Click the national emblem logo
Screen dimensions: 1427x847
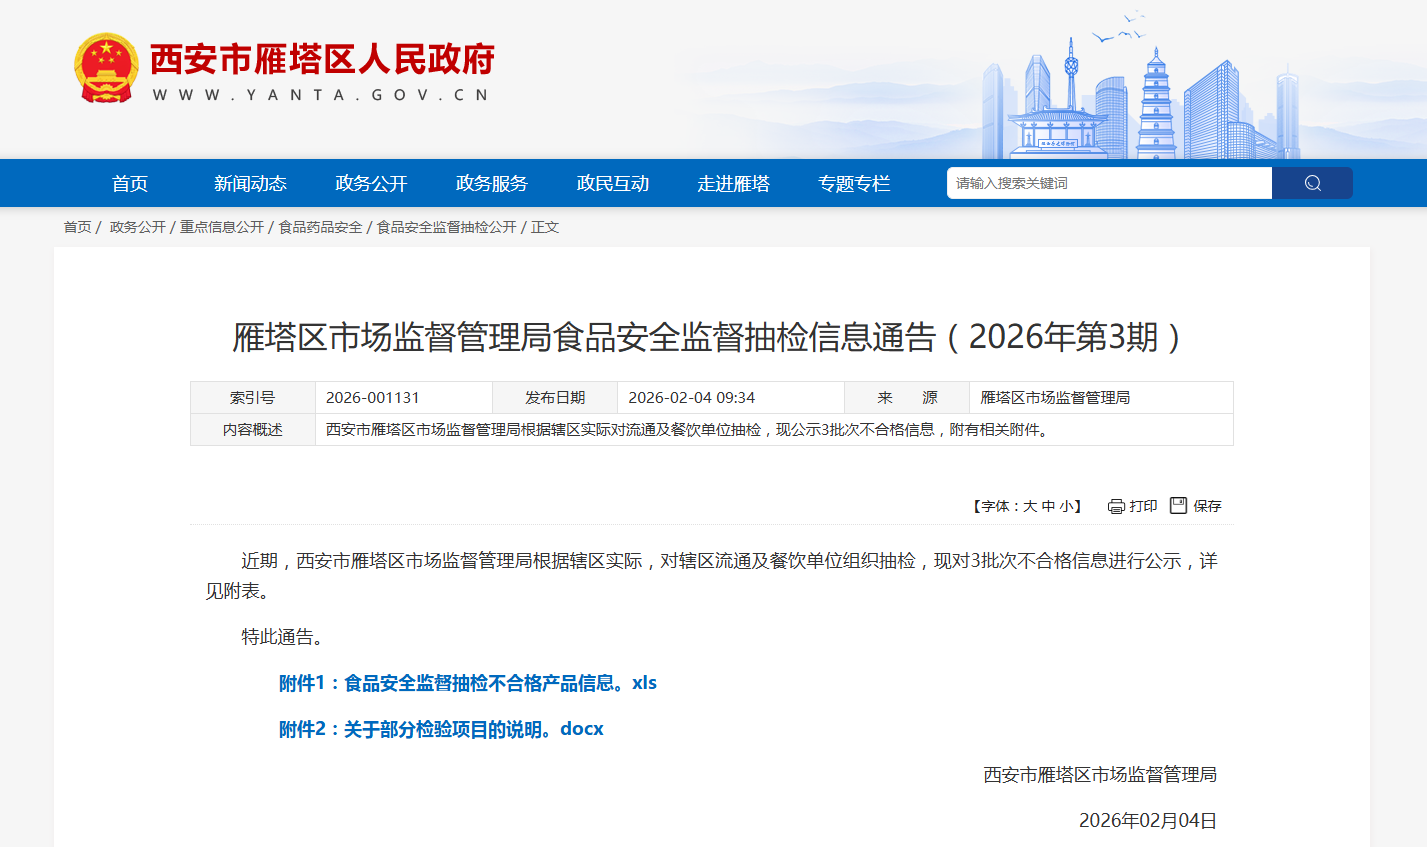pyautogui.click(x=106, y=68)
